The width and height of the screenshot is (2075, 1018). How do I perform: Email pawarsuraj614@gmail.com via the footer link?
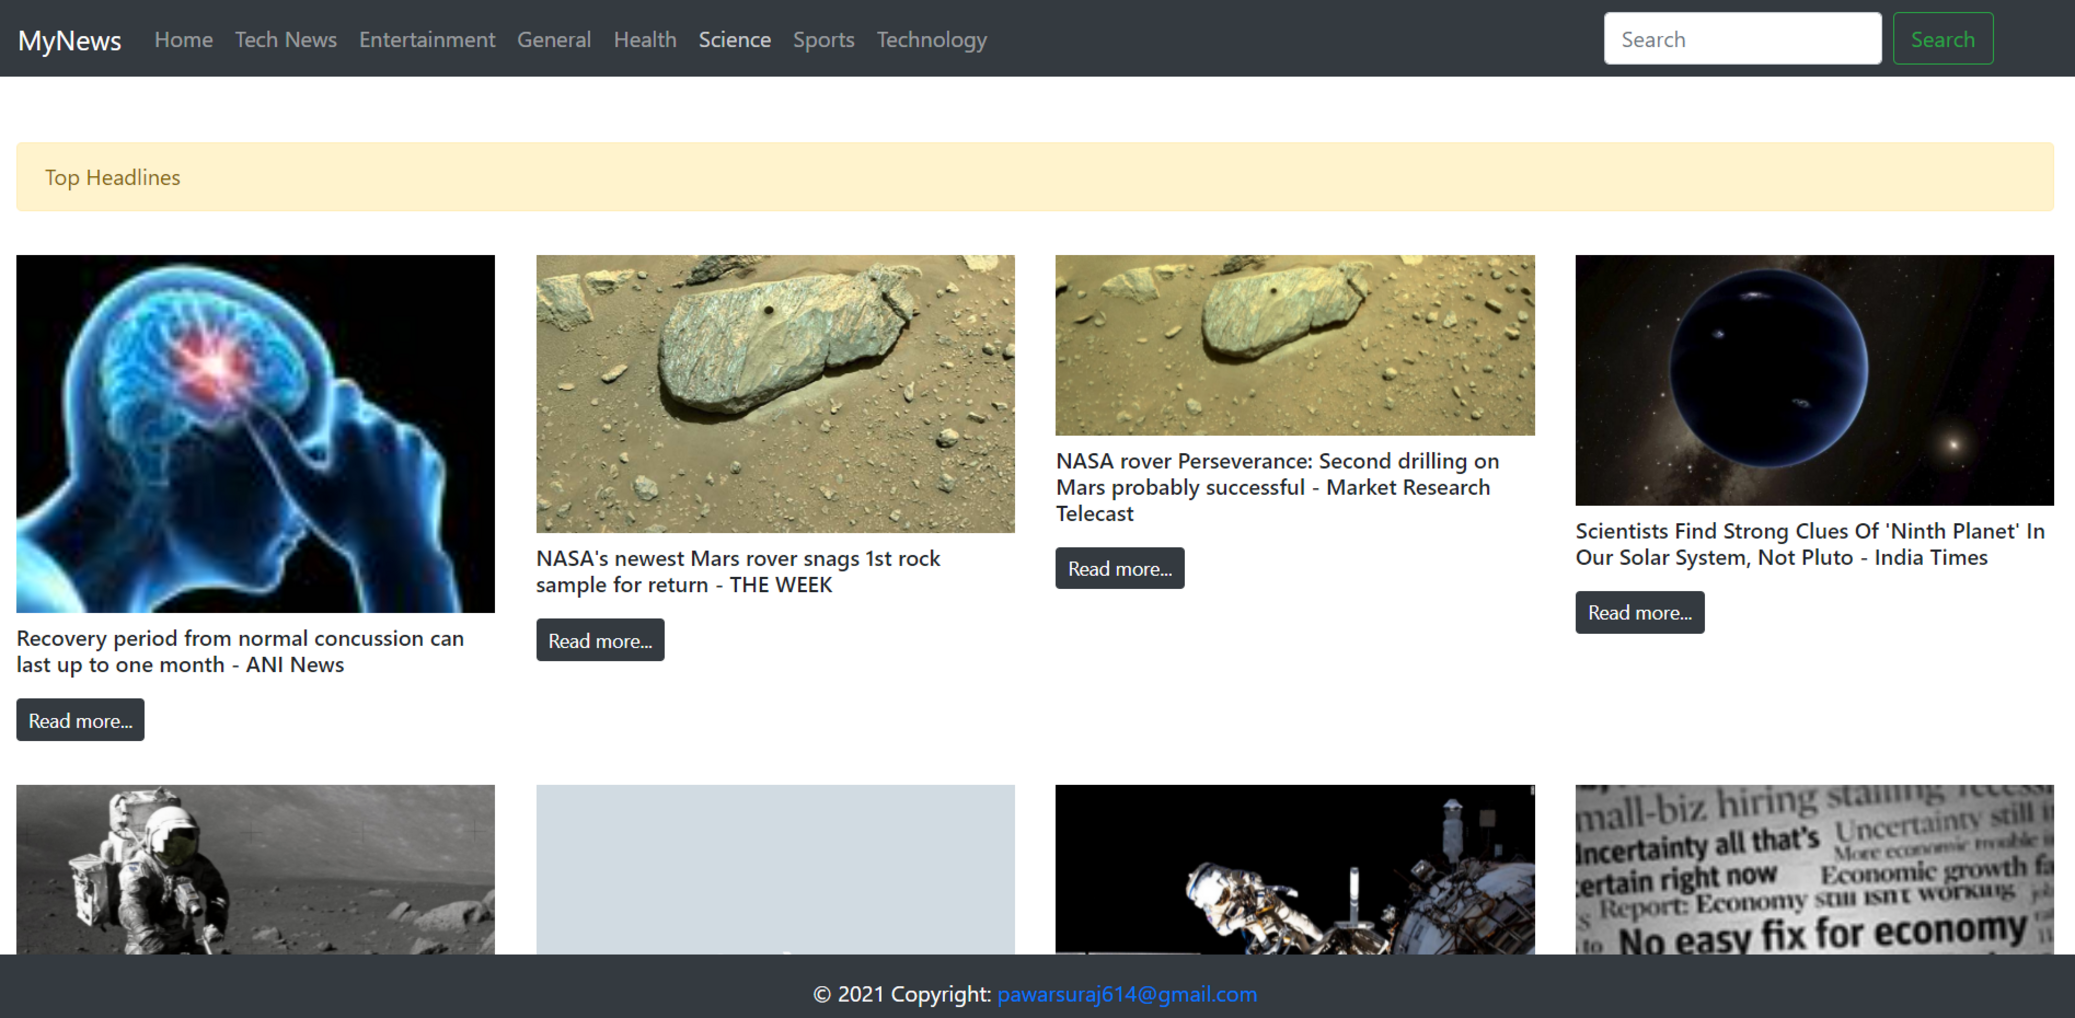1127,994
